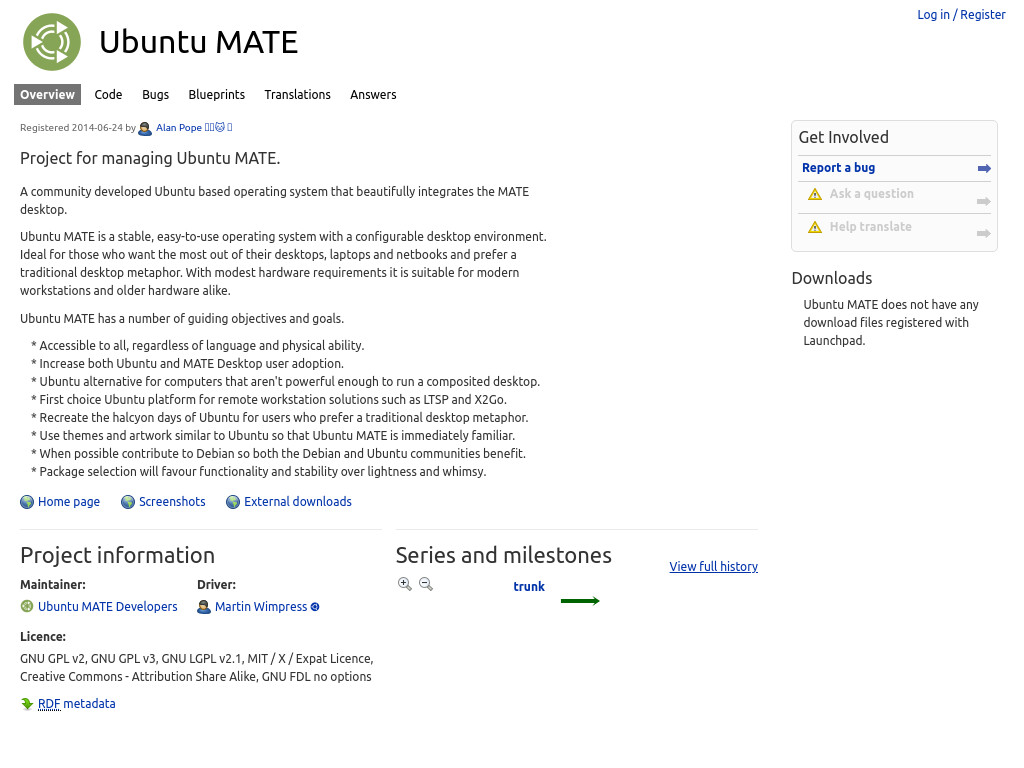The image size is (1024, 768).
Task: Open the Answers tab
Action: pyautogui.click(x=373, y=94)
